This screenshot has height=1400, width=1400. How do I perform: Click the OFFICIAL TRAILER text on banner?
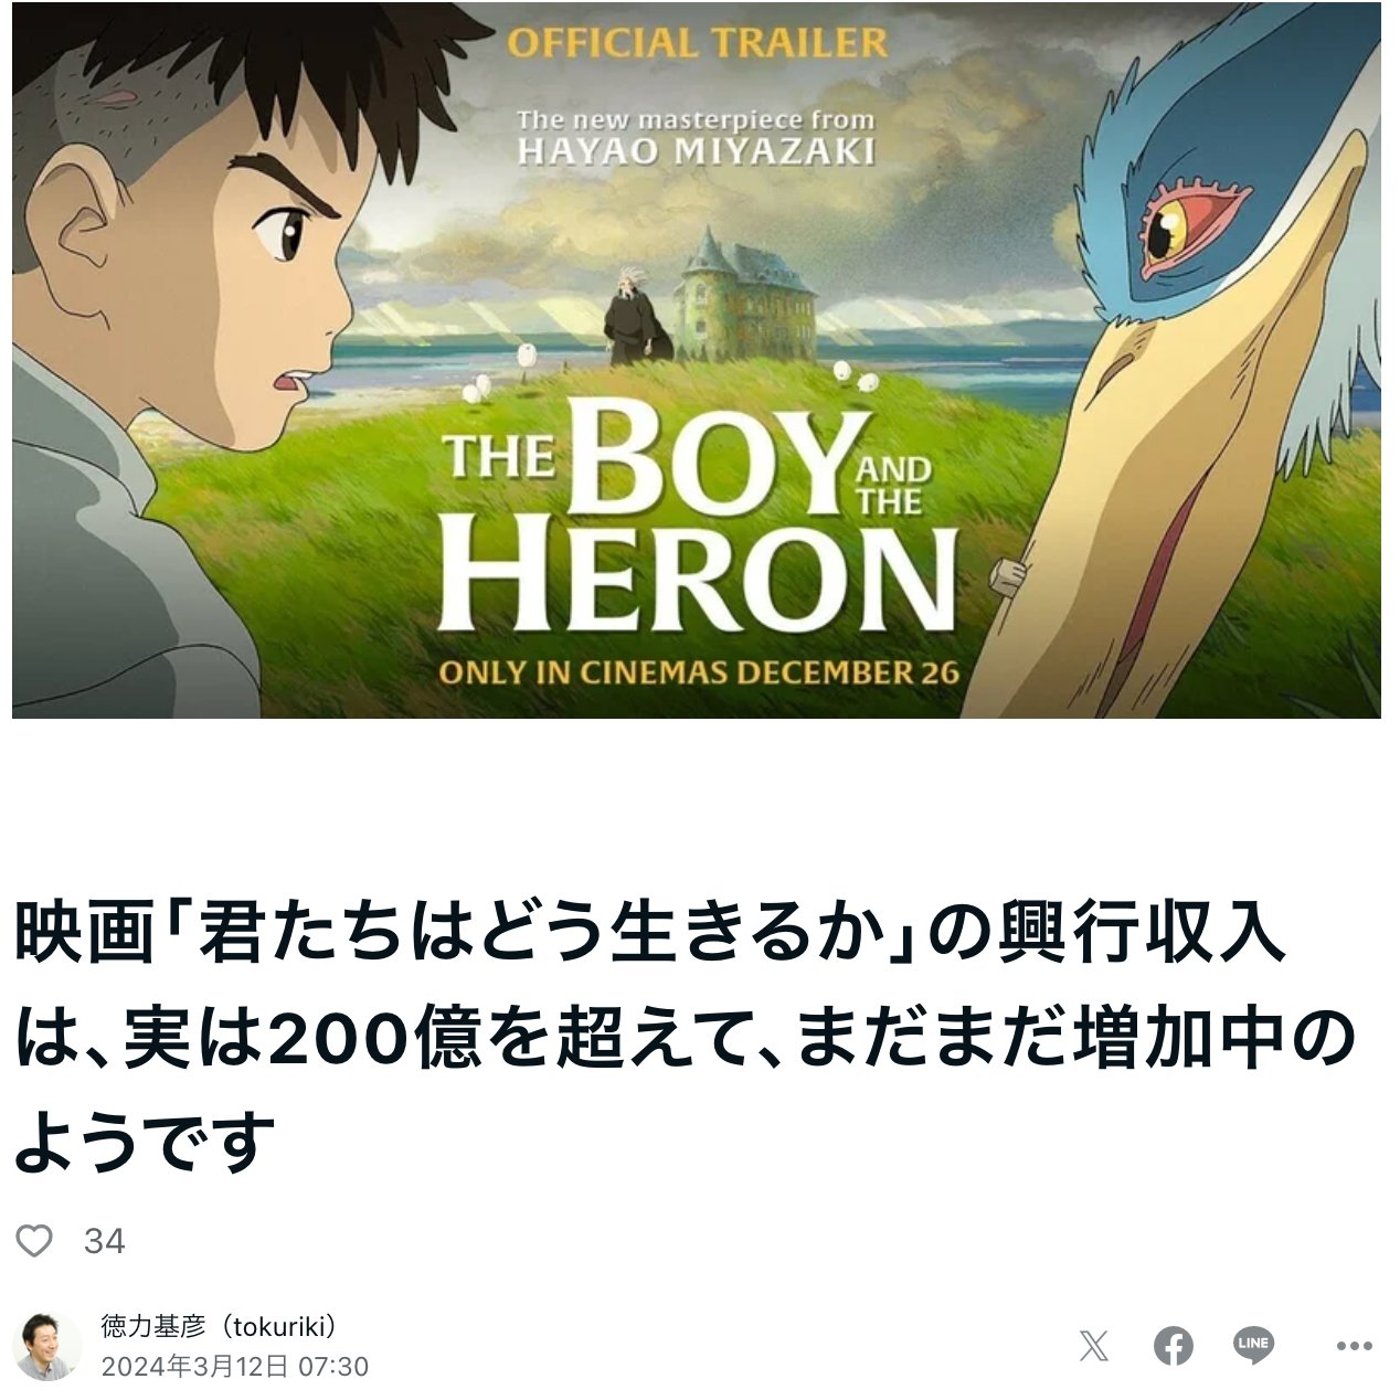pyautogui.click(x=697, y=43)
